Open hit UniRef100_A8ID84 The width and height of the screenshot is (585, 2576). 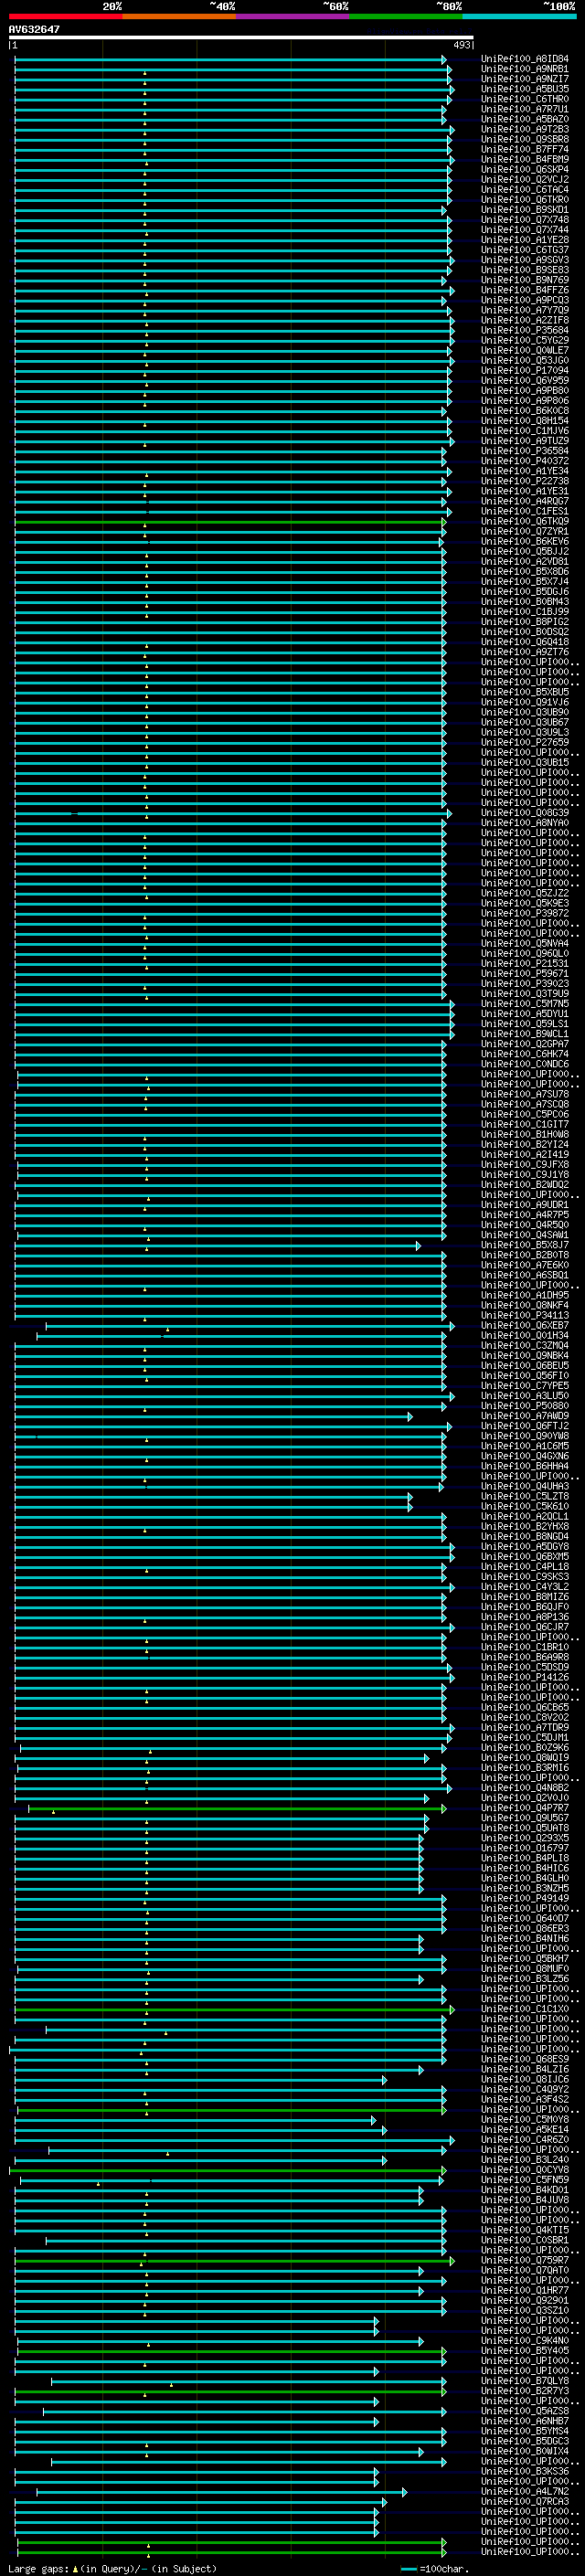tap(524, 59)
